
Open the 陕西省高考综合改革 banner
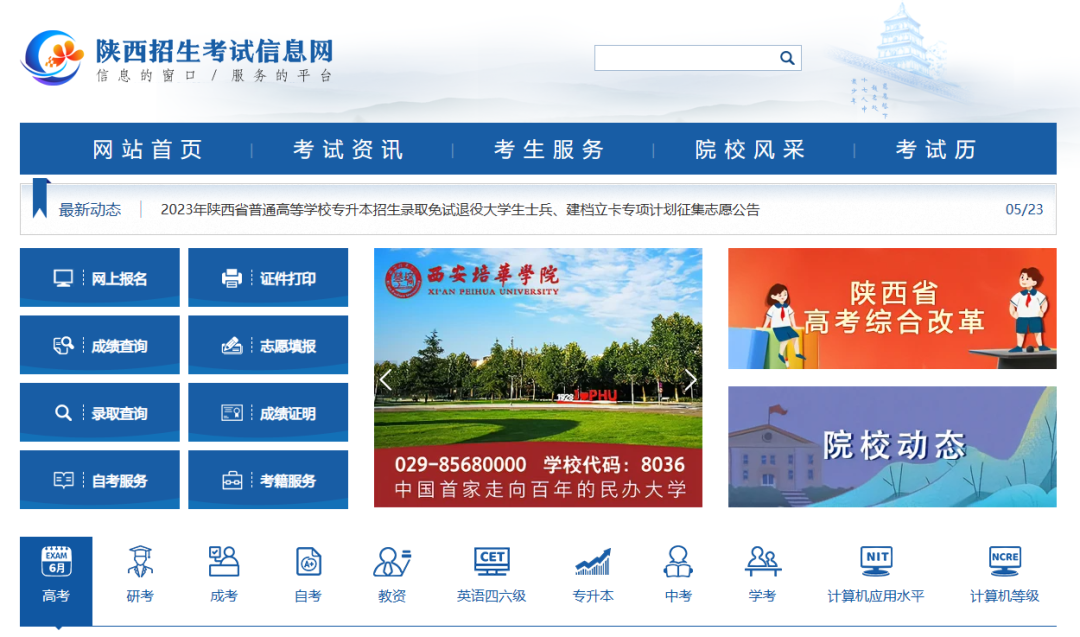[892, 308]
